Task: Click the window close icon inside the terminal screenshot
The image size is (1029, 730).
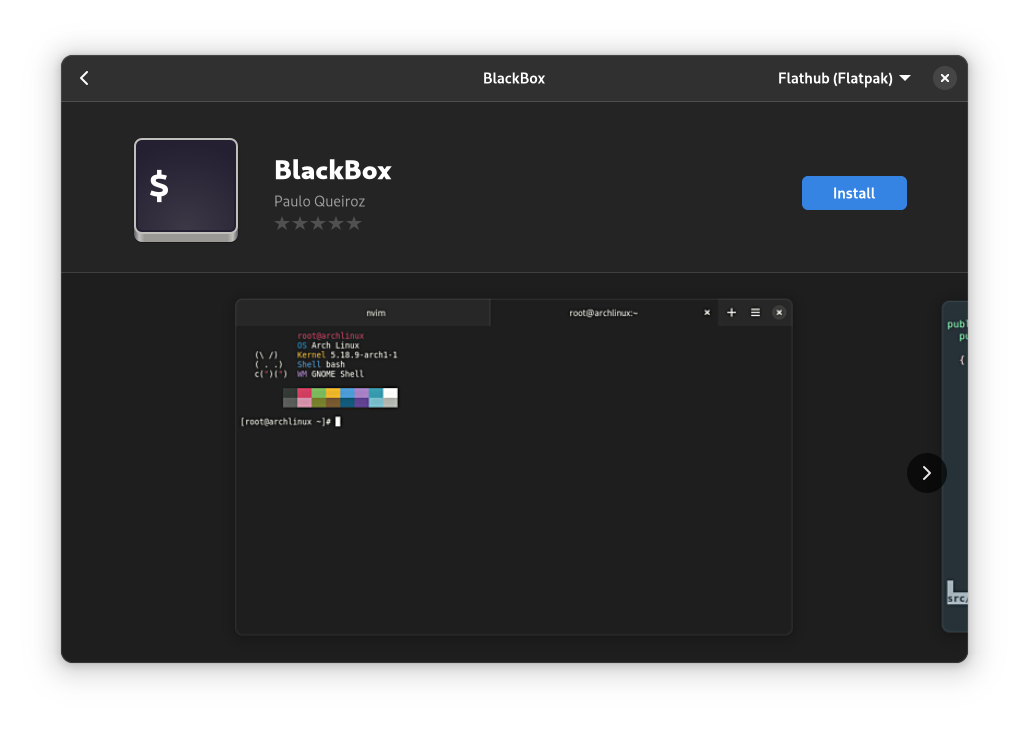Action: [x=779, y=312]
